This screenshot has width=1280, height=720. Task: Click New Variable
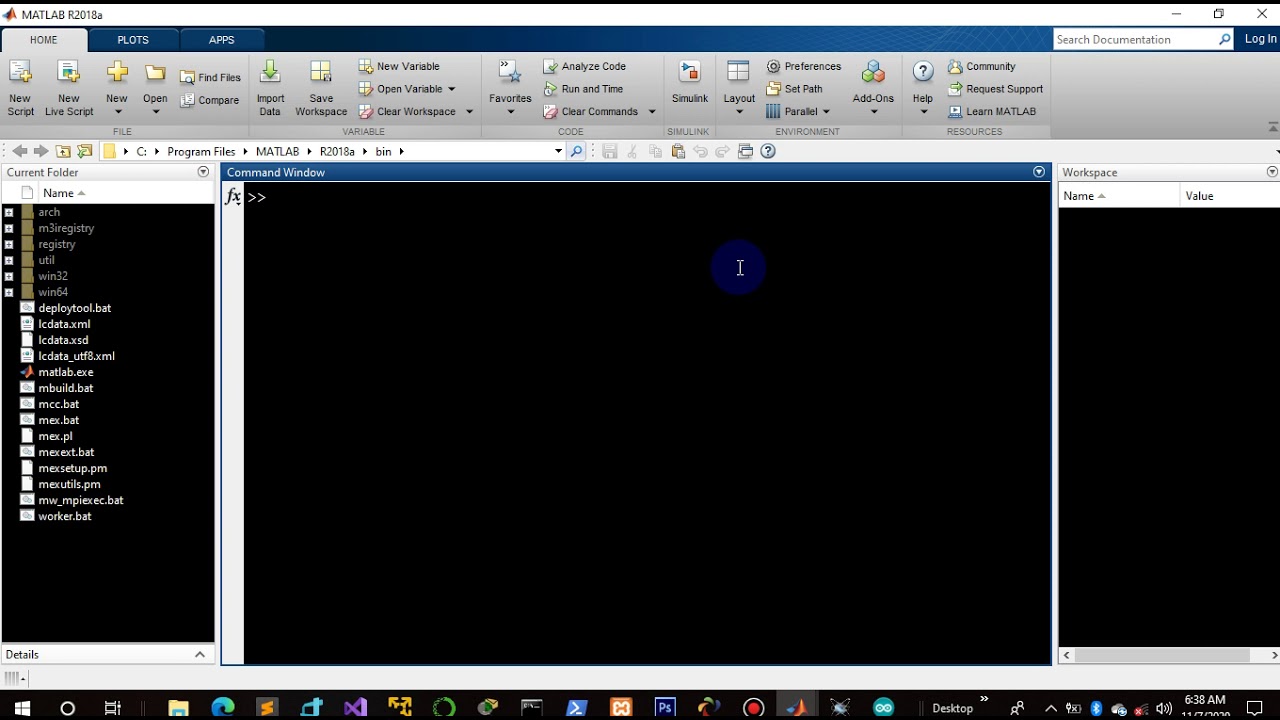(x=399, y=66)
